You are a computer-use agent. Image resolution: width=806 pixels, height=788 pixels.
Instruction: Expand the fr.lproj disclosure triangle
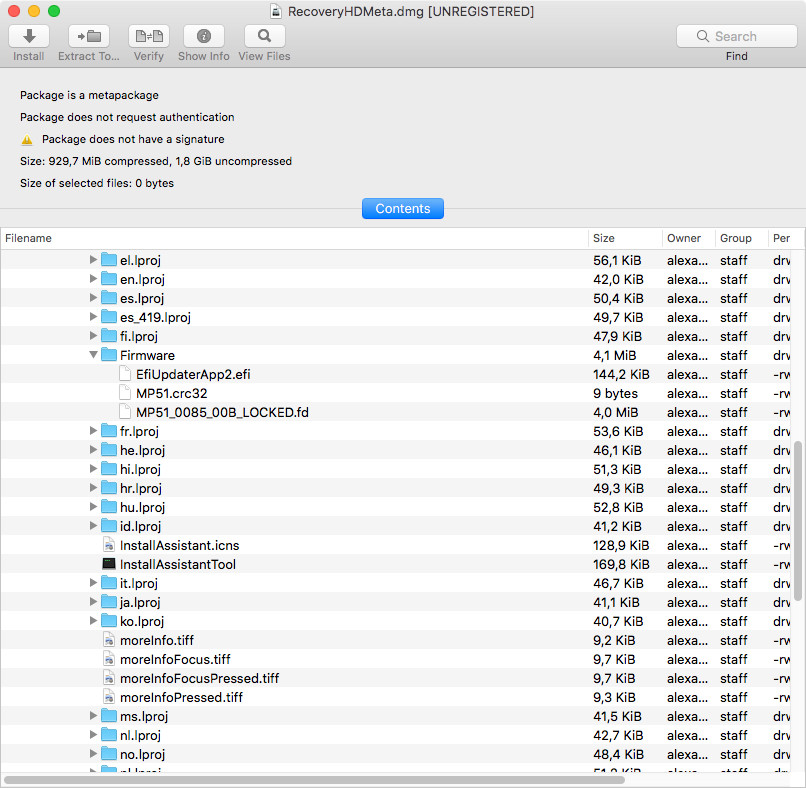93,431
